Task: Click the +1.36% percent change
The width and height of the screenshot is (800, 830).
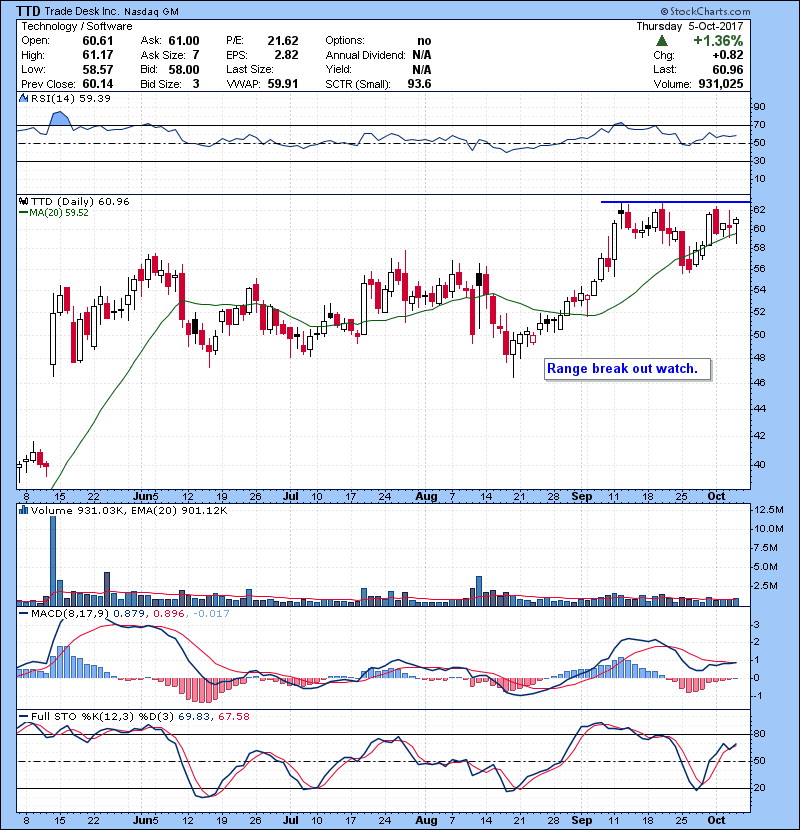Action: click(x=718, y=41)
